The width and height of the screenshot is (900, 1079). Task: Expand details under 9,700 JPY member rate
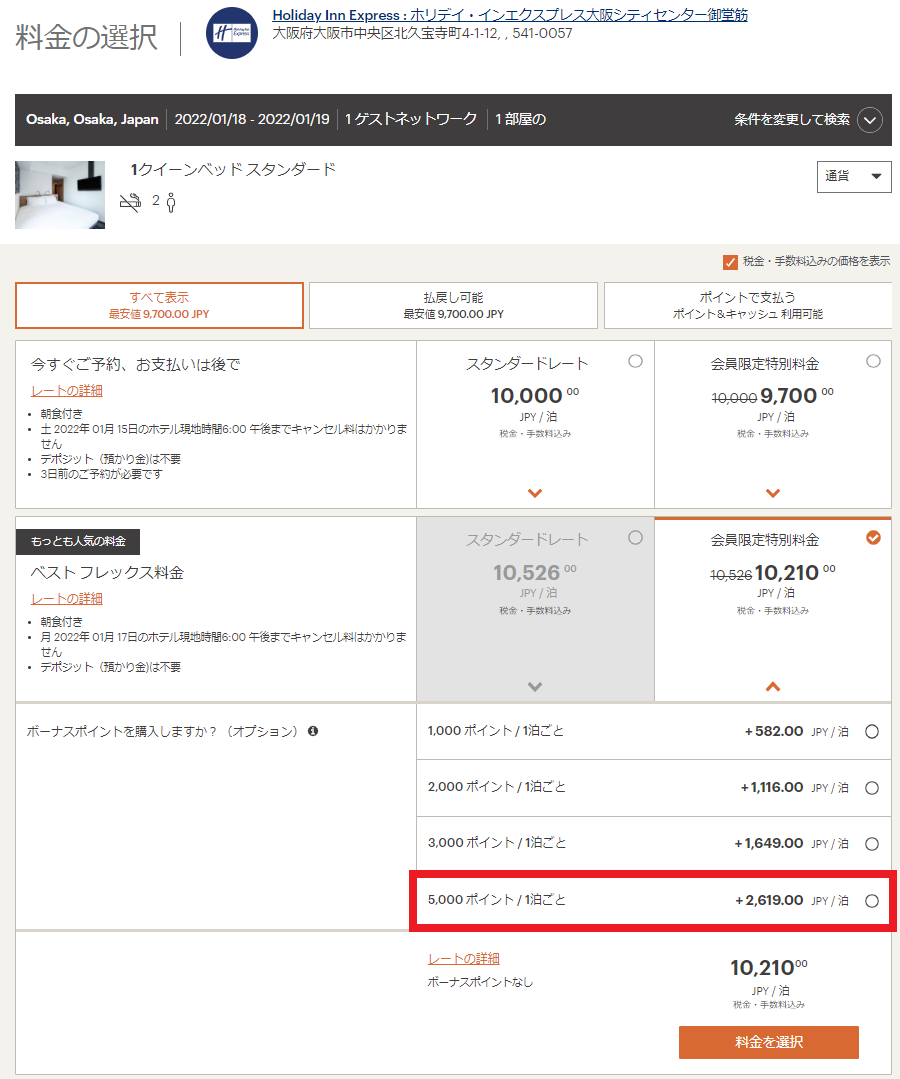pos(773,493)
